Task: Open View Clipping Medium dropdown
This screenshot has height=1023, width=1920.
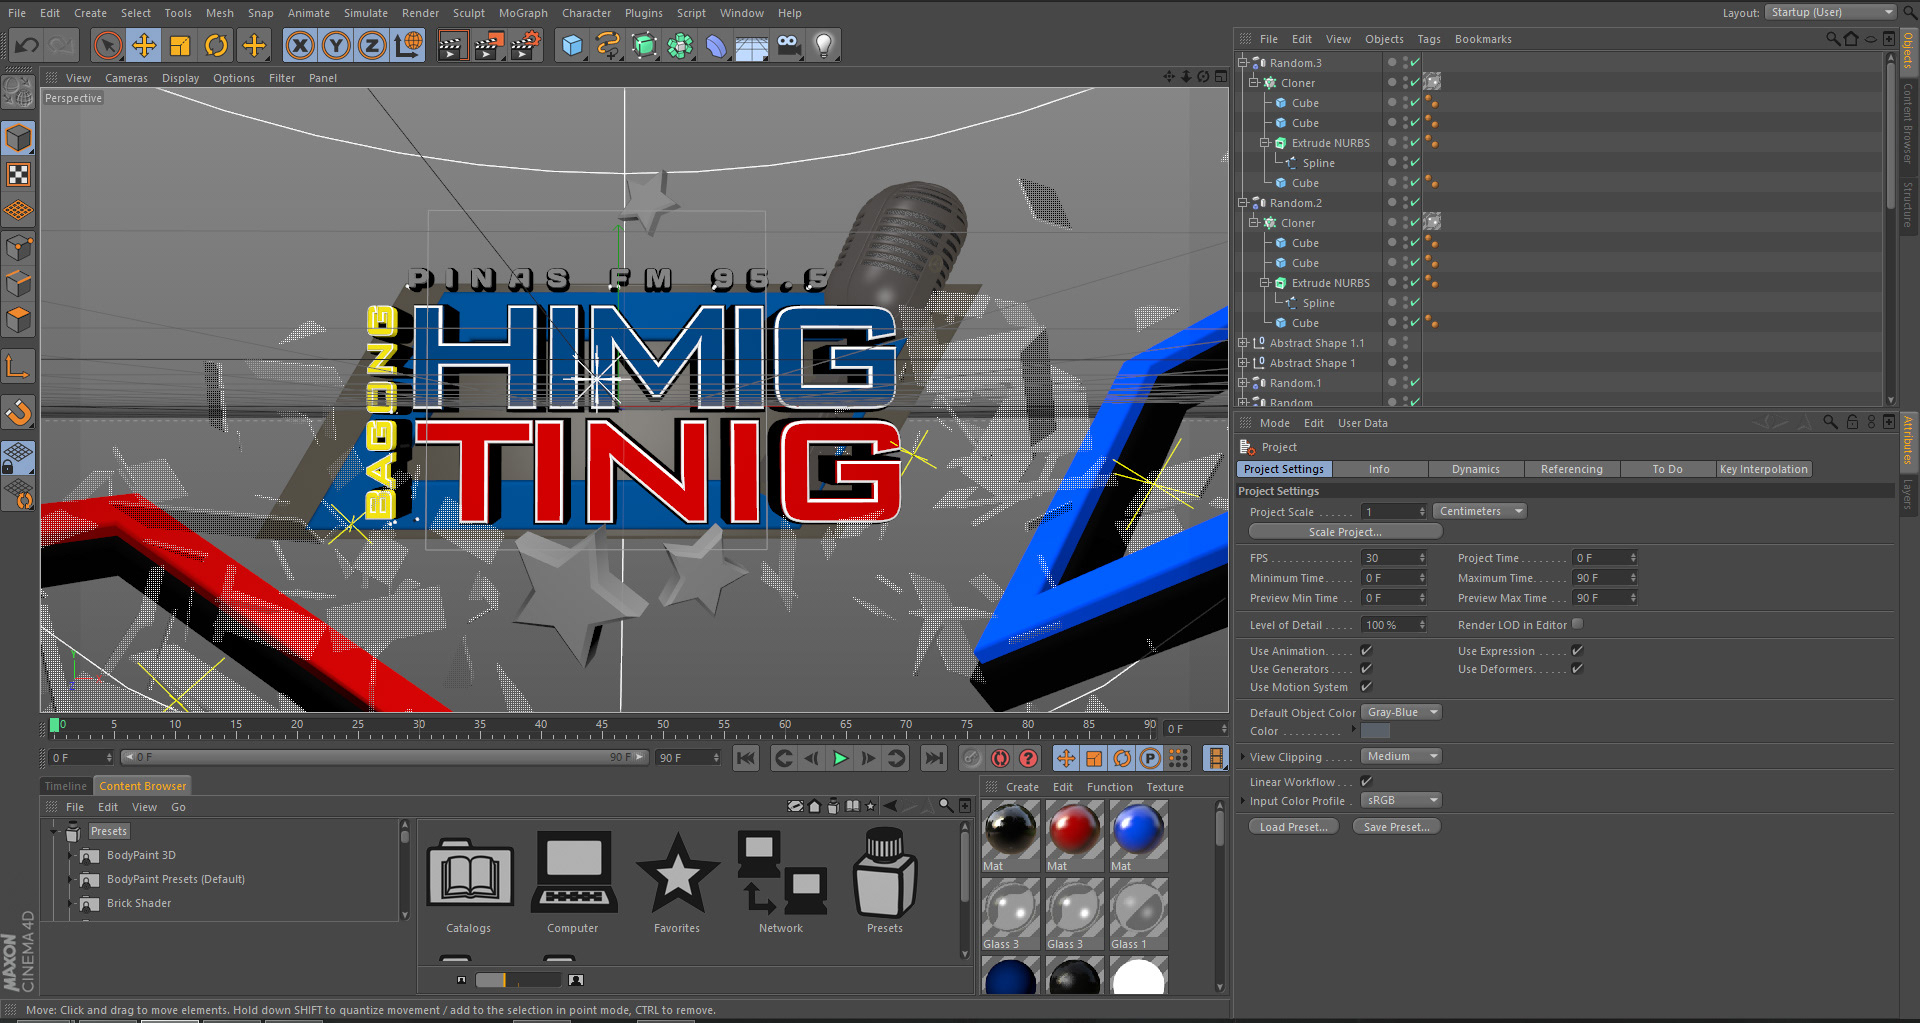Action: tap(1400, 756)
